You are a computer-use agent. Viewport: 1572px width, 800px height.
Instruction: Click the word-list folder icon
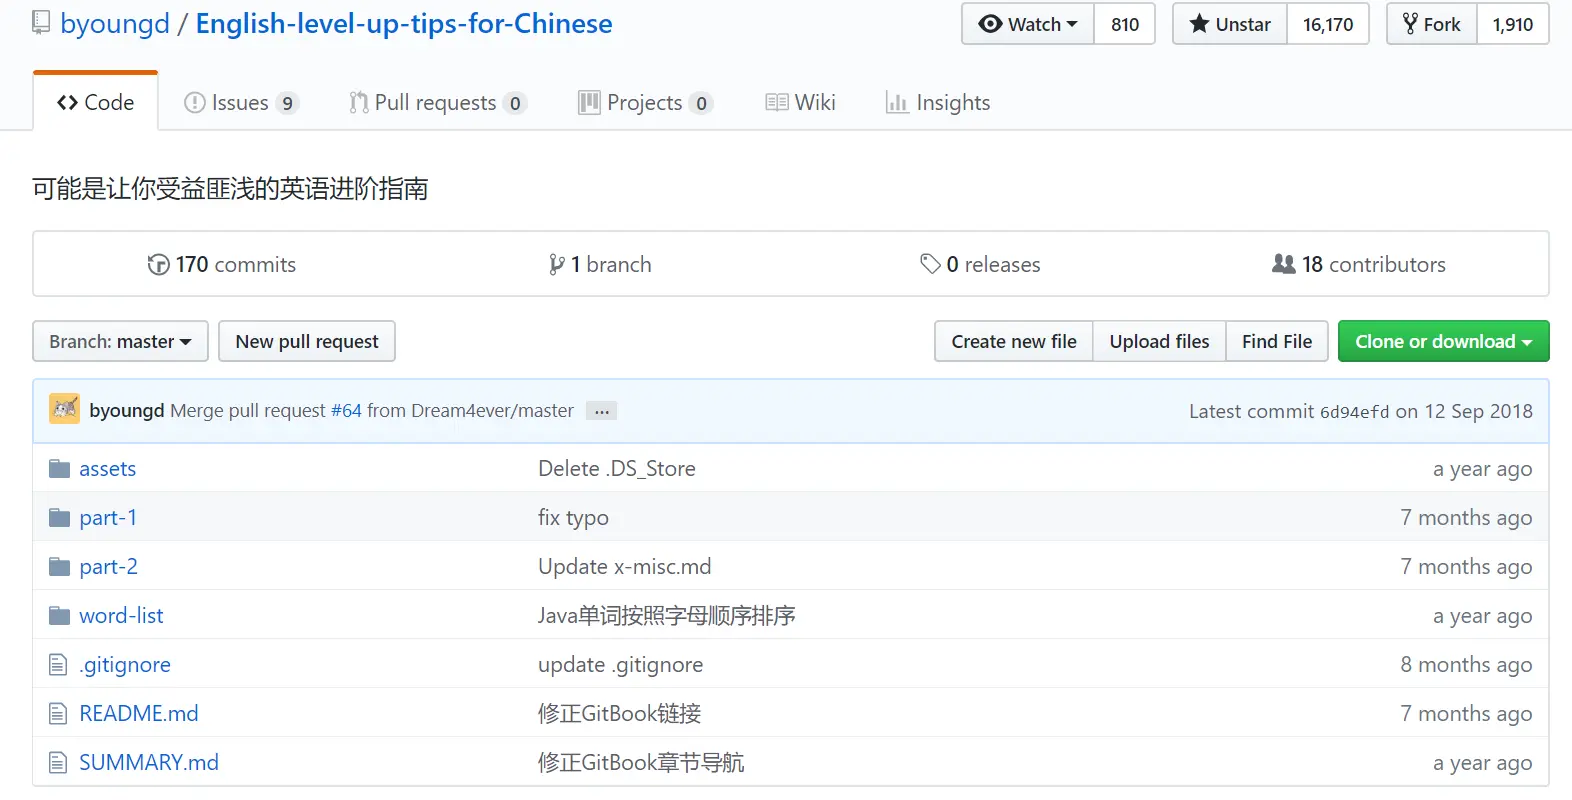click(60, 615)
